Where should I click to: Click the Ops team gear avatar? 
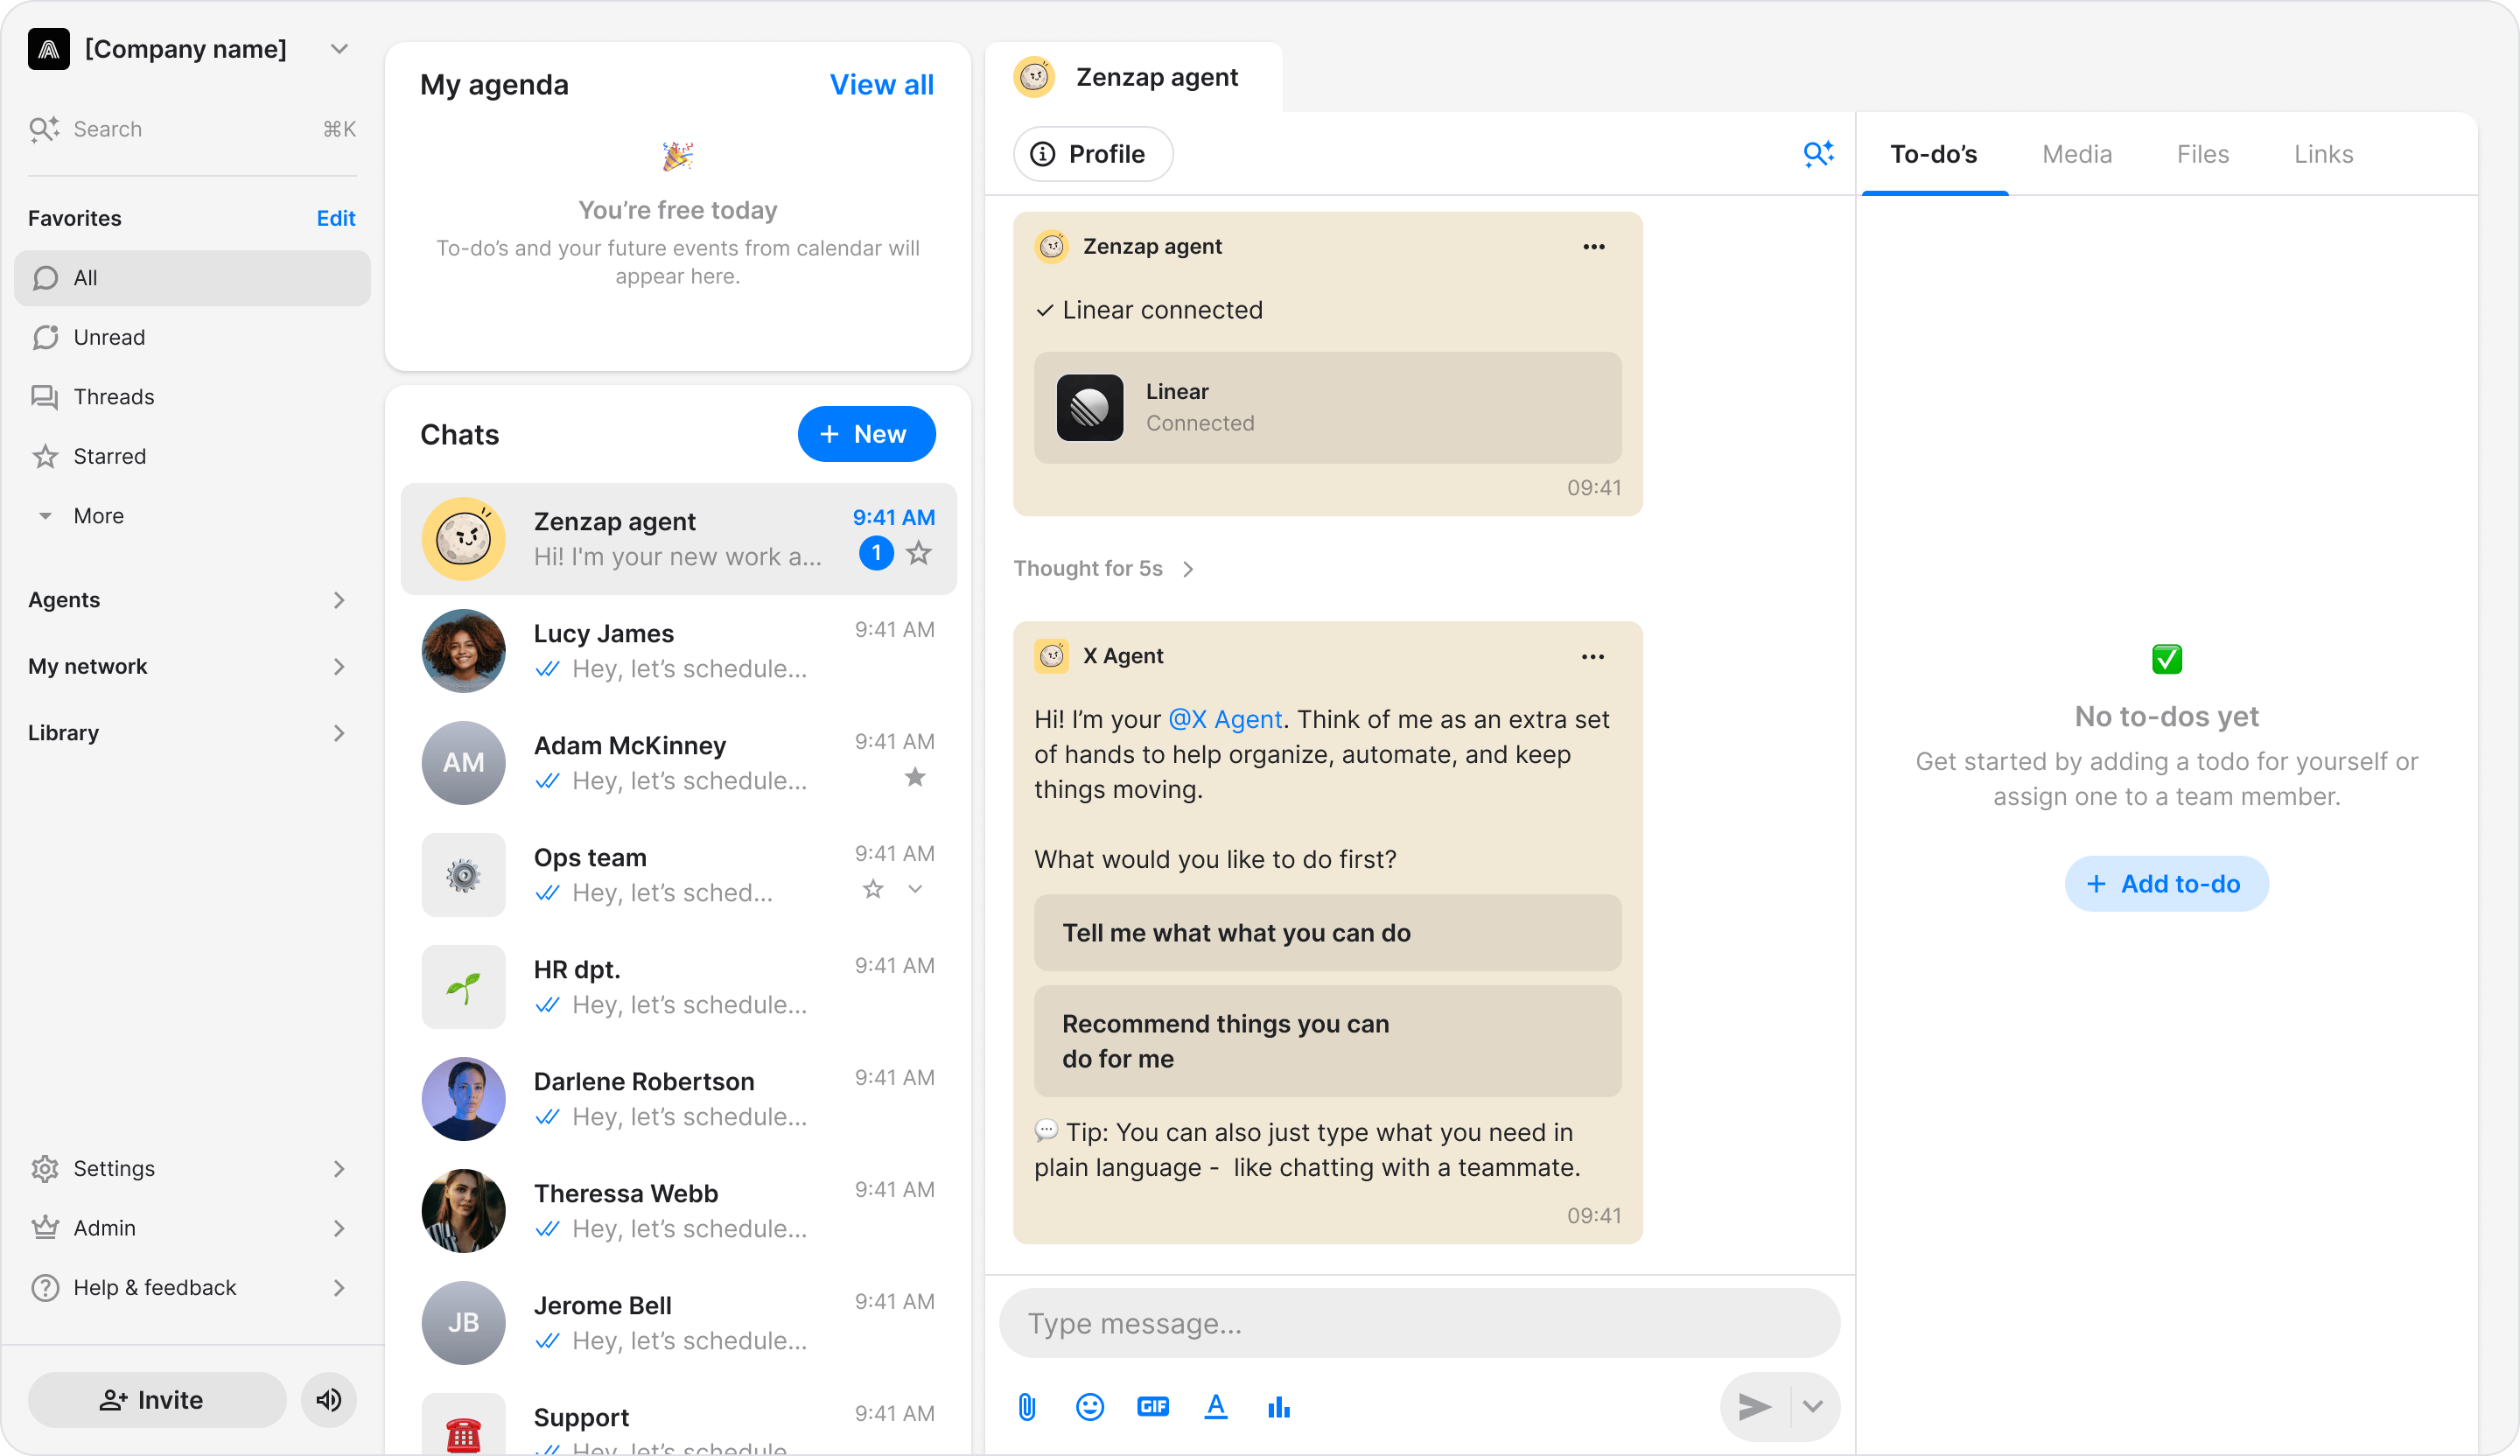(464, 875)
